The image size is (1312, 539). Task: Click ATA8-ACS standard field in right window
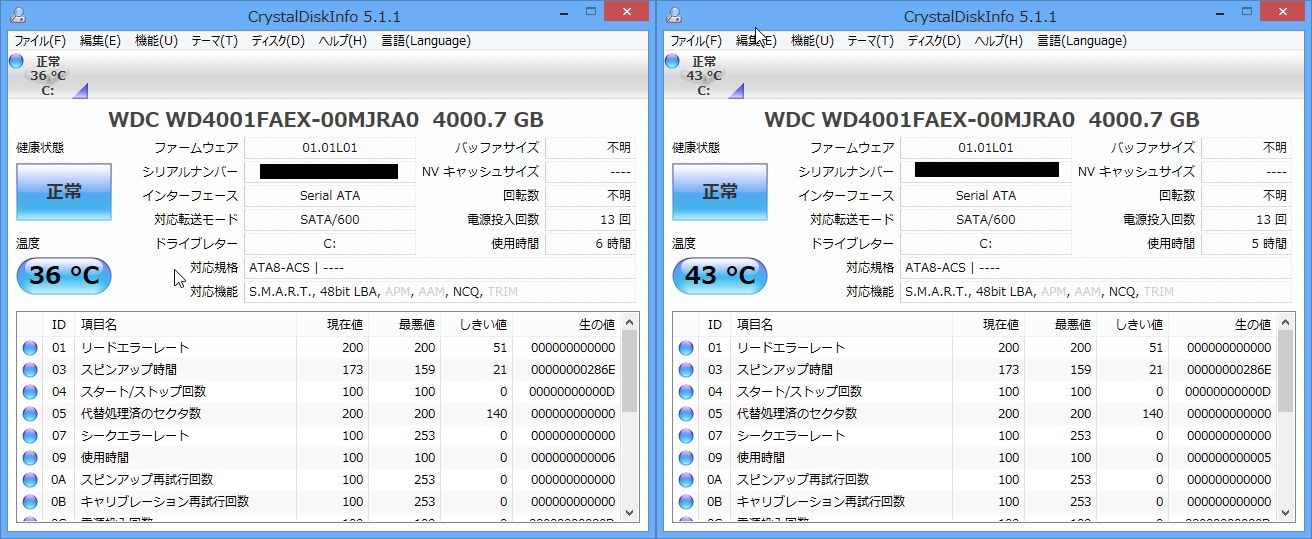click(x=1096, y=267)
